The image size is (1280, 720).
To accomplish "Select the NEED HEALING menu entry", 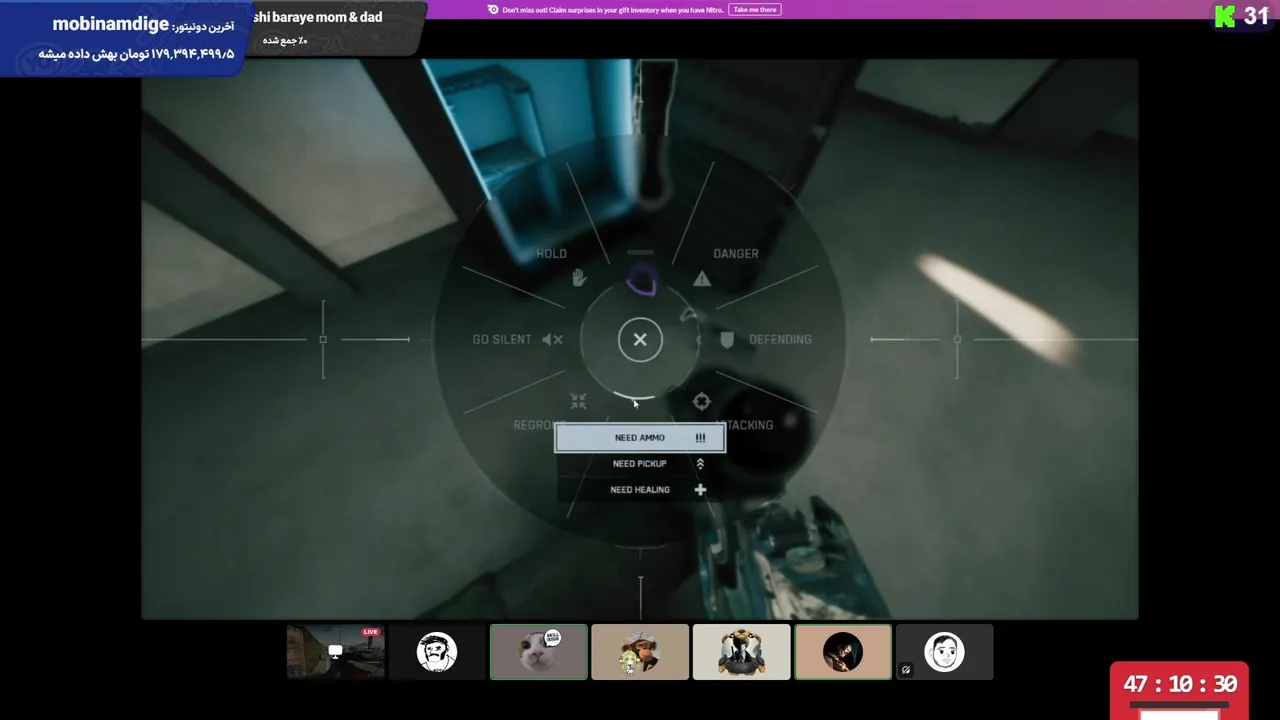I will 640,490.
